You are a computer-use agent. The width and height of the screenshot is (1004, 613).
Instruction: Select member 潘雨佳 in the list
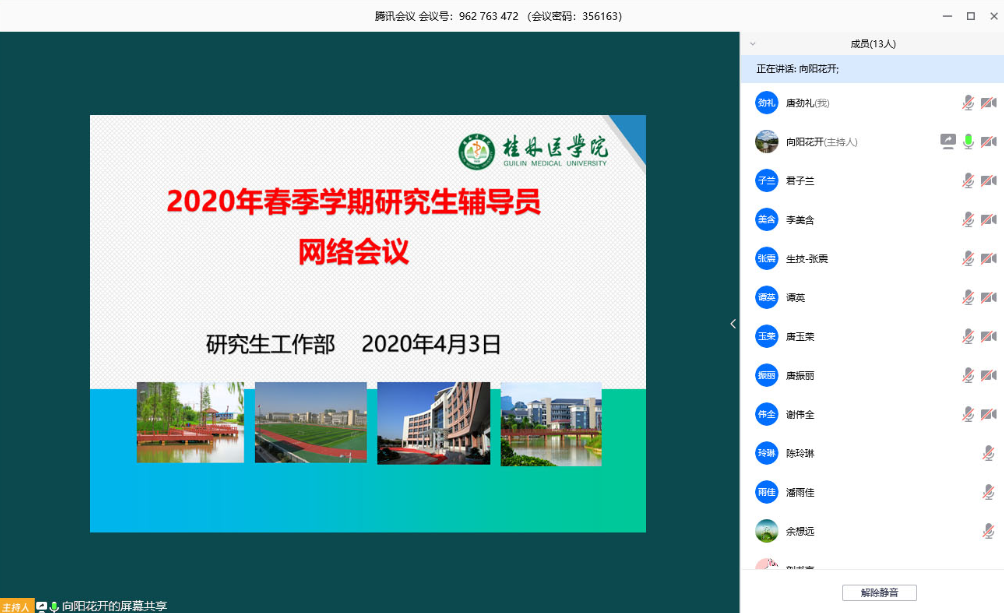(x=800, y=493)
